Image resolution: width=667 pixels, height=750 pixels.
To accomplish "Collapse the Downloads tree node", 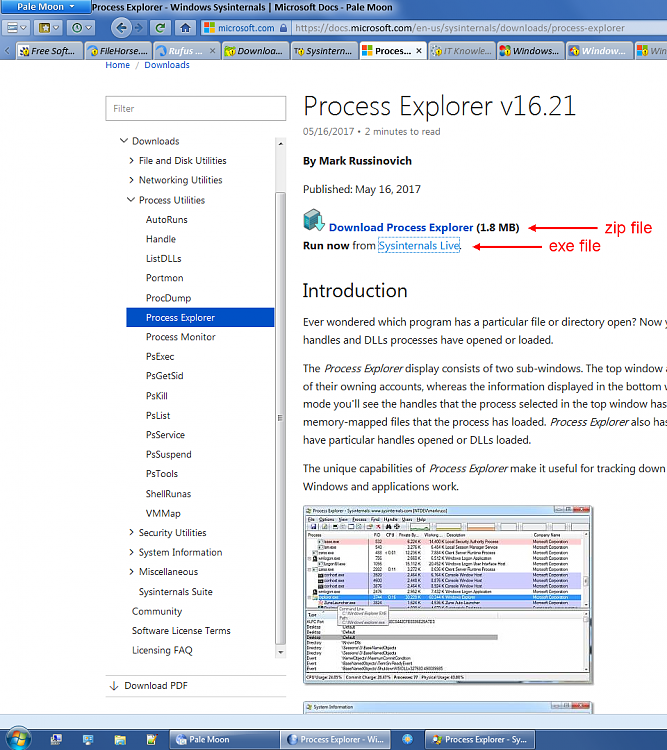I will [x=124, y=141].
